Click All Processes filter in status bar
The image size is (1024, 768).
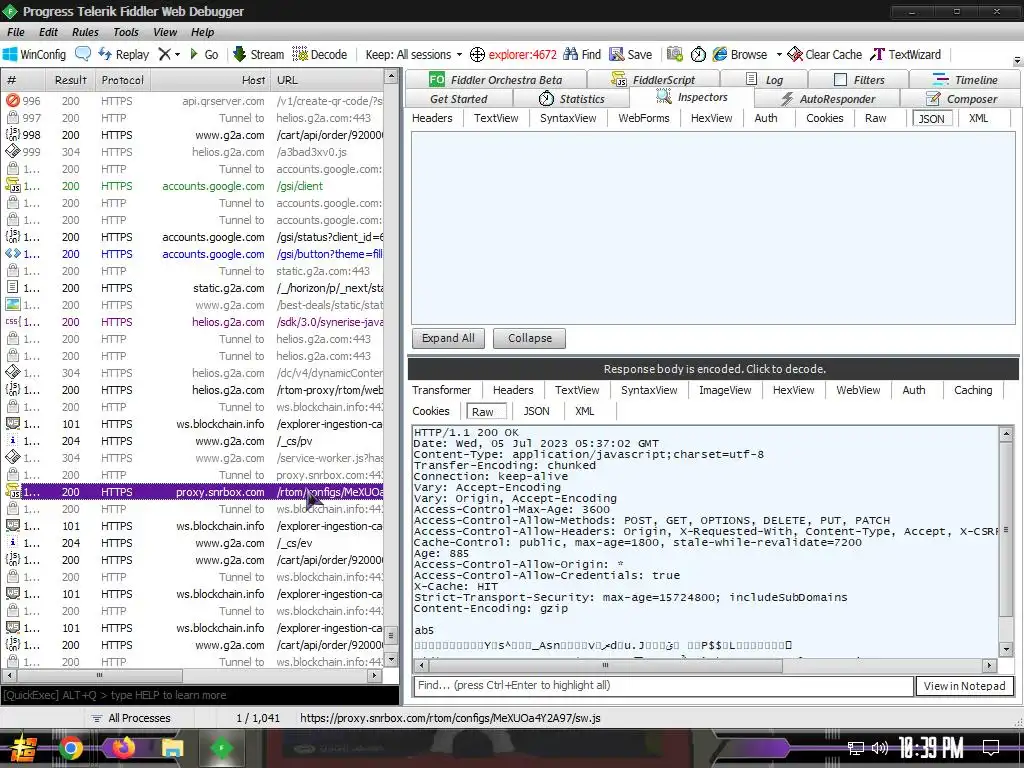point(131,718)
